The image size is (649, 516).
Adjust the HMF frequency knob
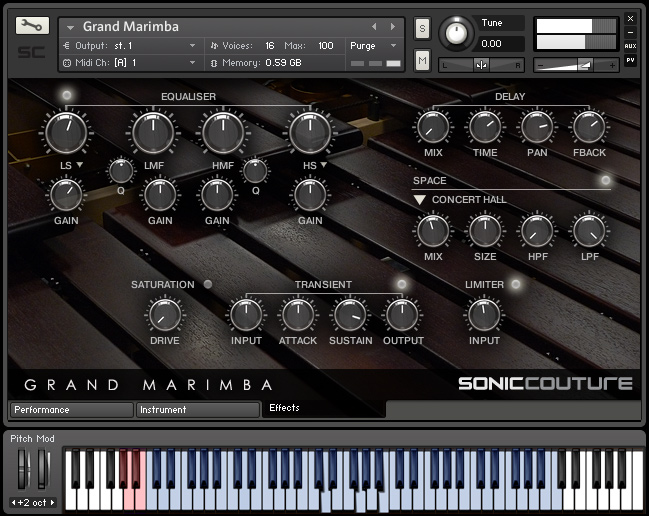pyautogui.click(x=223, y=132)
